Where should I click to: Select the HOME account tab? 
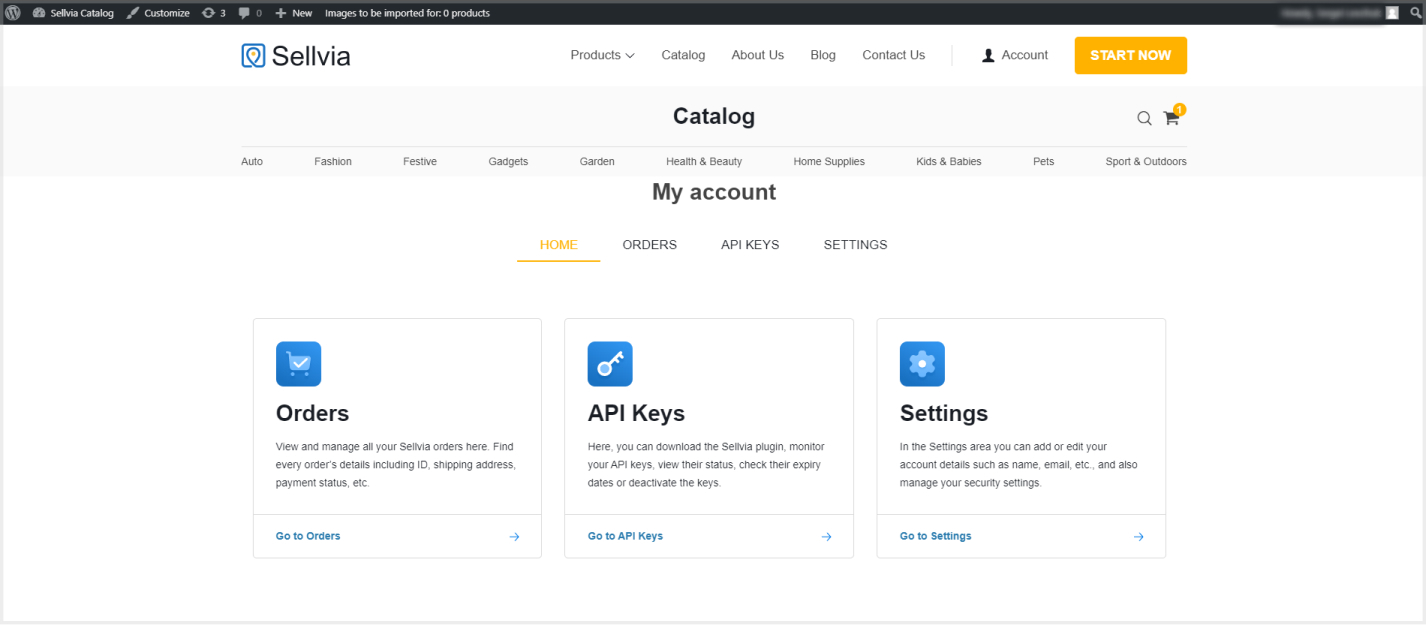click(559, 245)
